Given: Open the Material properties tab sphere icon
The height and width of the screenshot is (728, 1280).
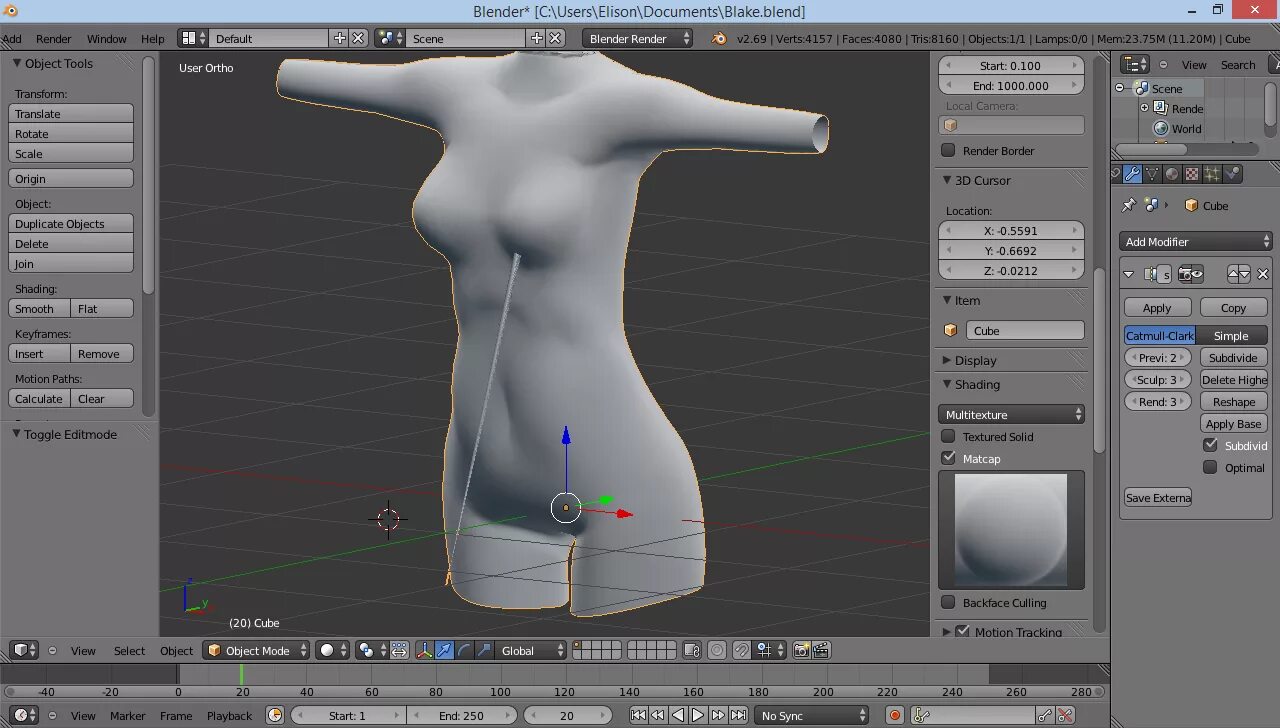Looking at the screenshot, I should [x=1172, y=174].
